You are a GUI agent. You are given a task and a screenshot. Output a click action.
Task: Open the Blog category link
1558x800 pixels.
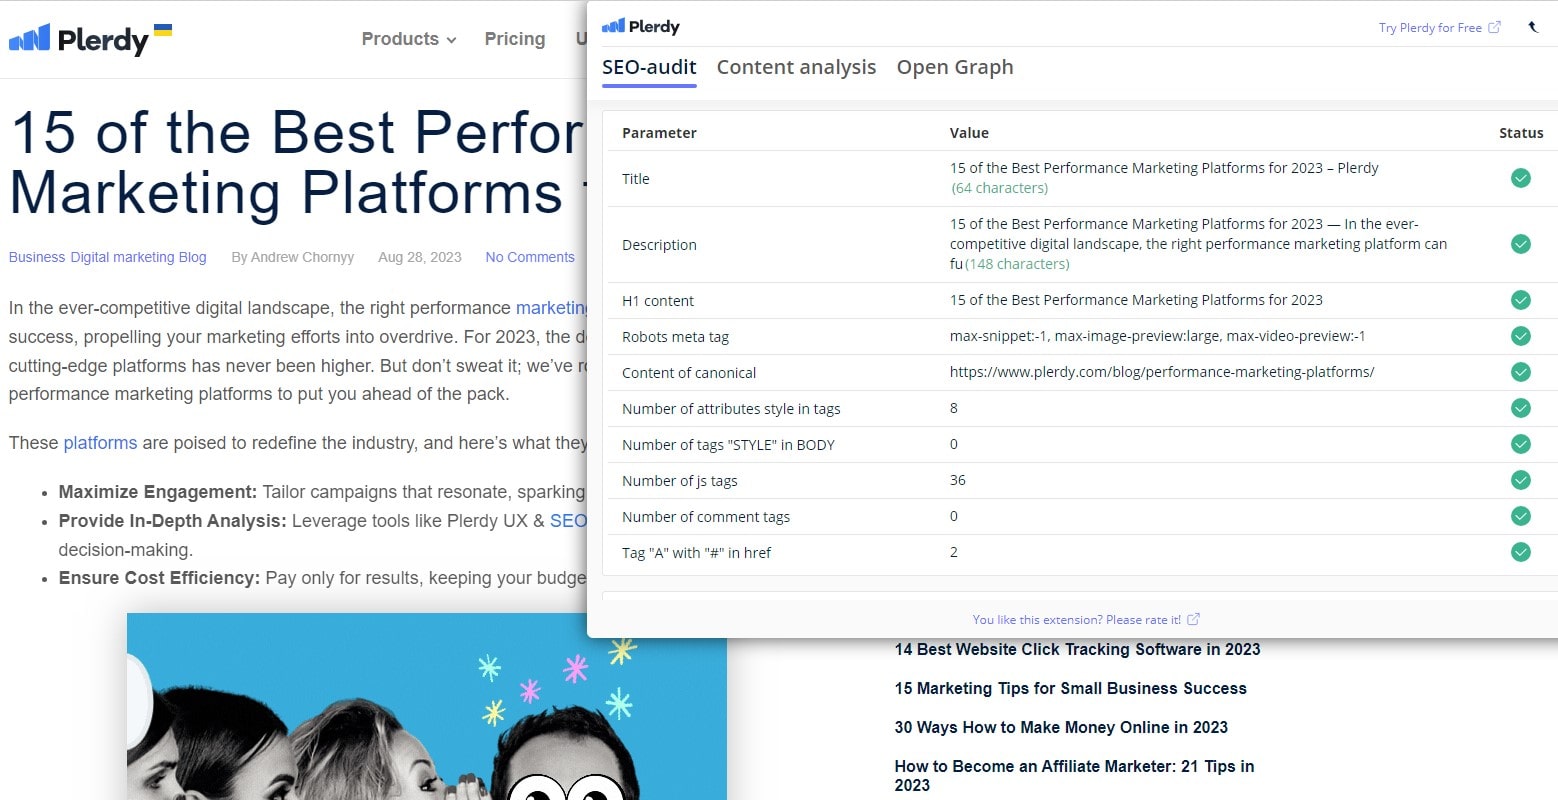click(192, 257)
